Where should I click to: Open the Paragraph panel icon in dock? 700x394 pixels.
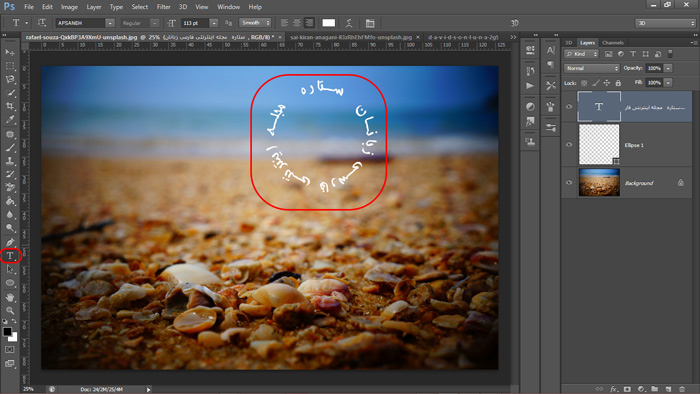(x=550, y=65)
